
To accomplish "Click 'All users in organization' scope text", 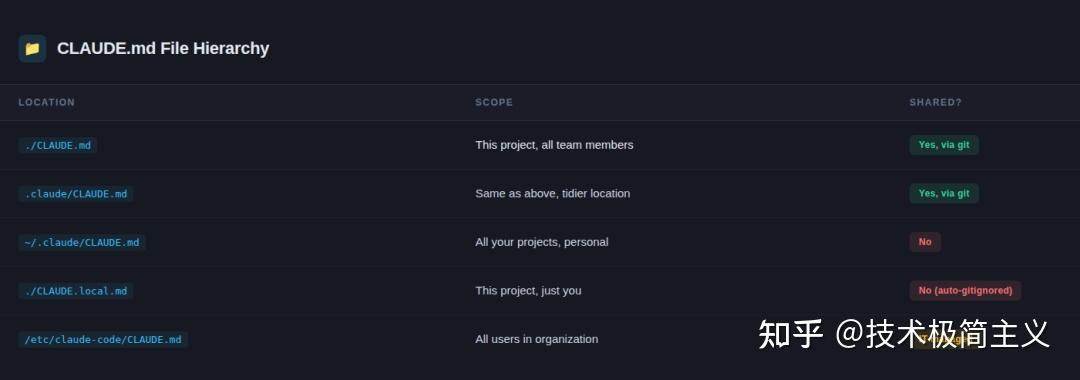I will pyautogui.click(x=537, y=339).
